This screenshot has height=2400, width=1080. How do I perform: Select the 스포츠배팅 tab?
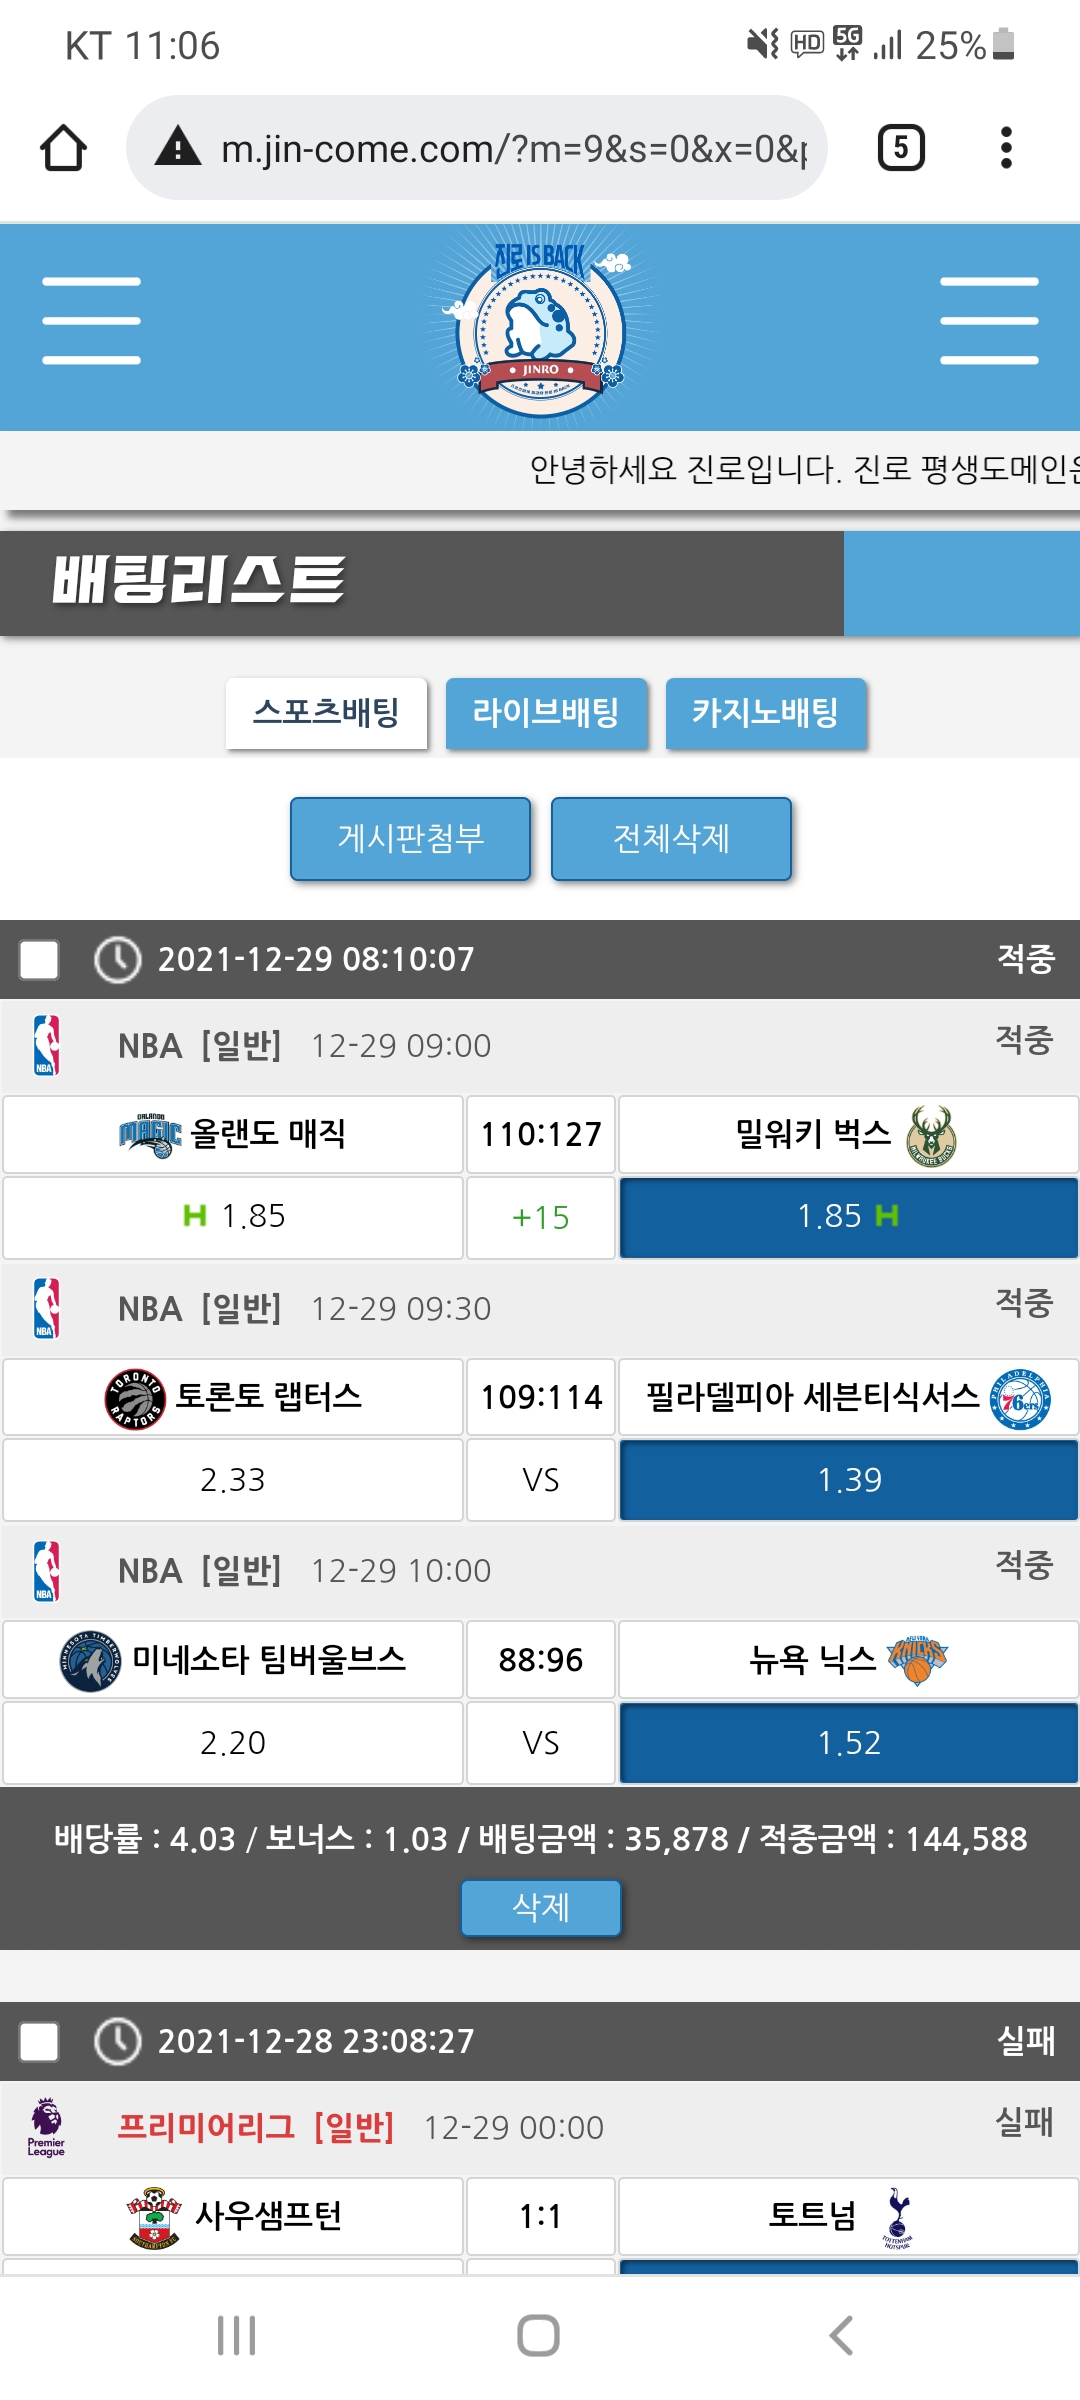click(326, 713)
